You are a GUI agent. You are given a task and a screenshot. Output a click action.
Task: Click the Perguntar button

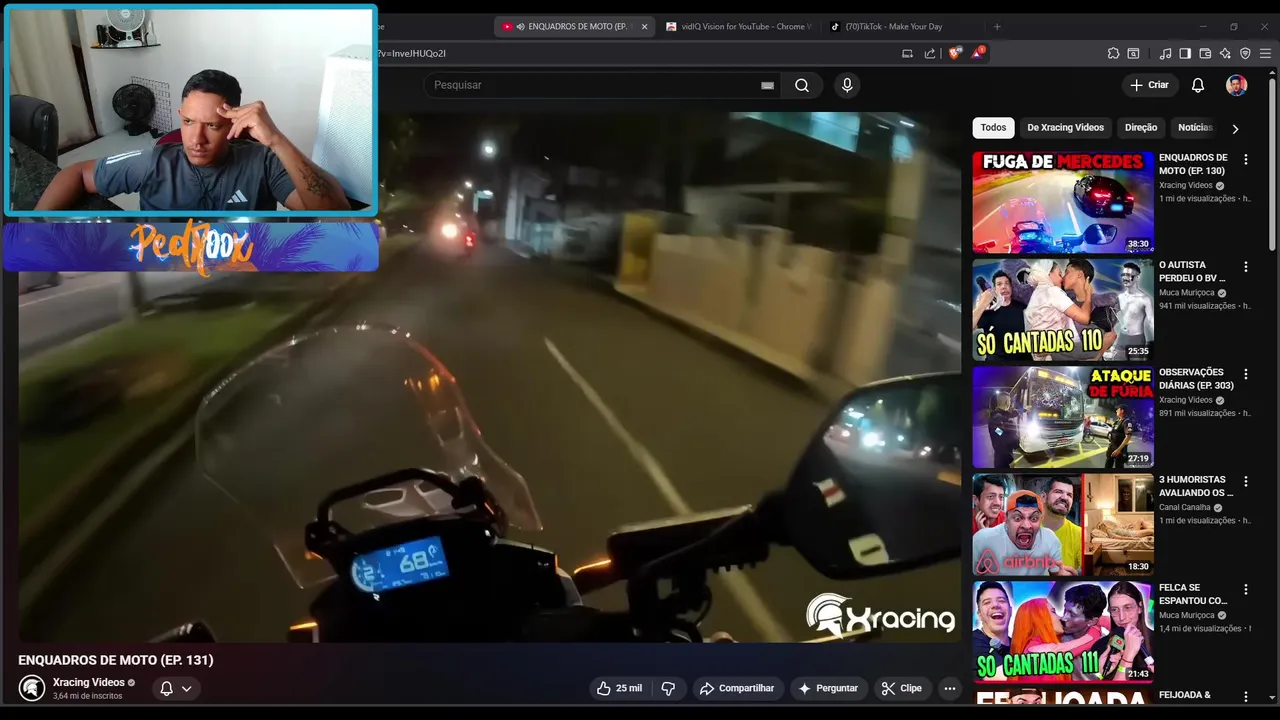click(x=828, y=688)
